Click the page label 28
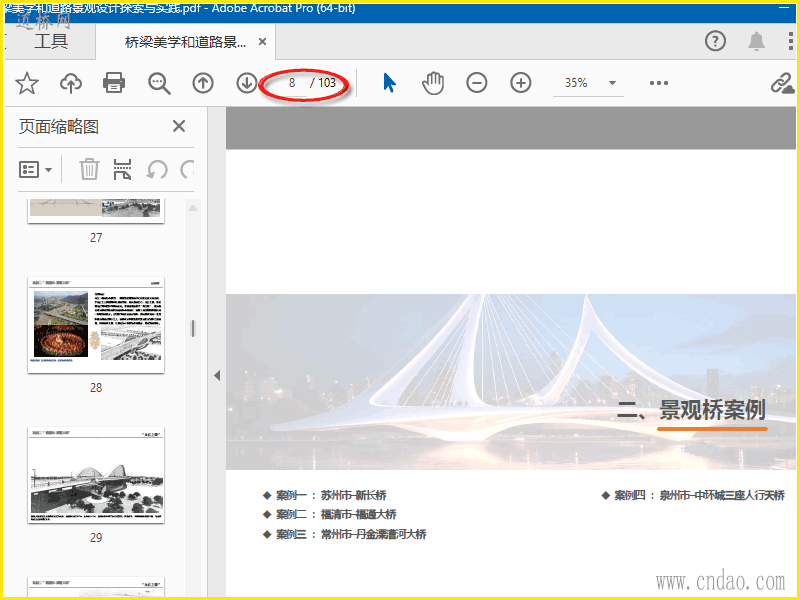The image size is (800, 600). click(96, 388)
